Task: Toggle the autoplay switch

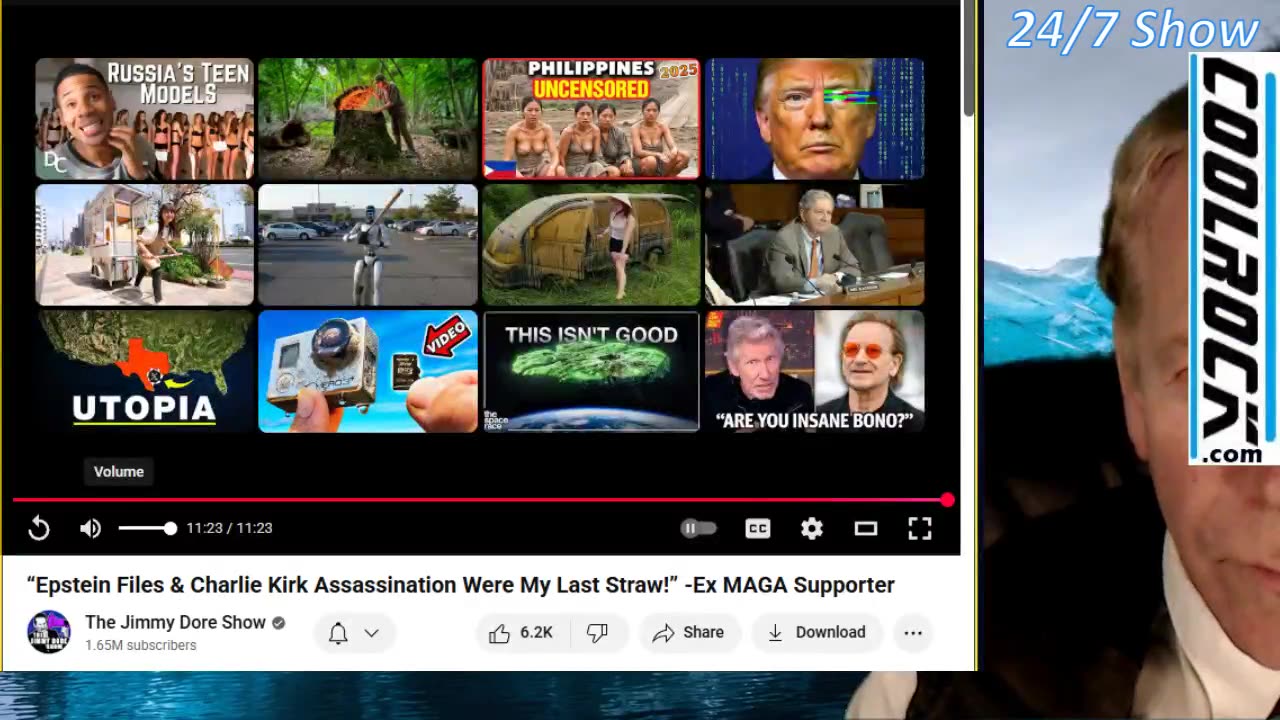Action: click(x=698, y=528)
